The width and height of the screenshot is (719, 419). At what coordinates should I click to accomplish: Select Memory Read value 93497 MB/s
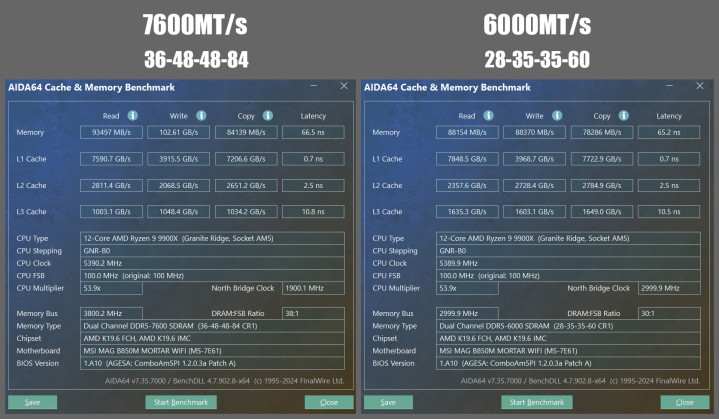coord(111,132)
